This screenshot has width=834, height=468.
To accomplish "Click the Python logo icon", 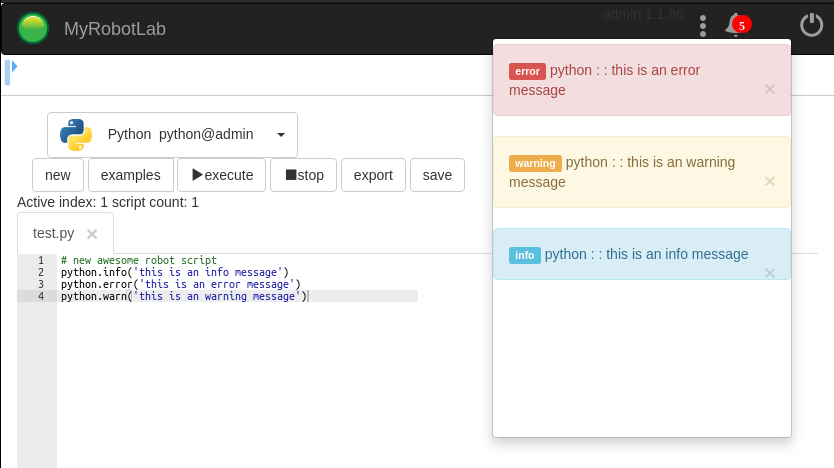I will 76,135.
